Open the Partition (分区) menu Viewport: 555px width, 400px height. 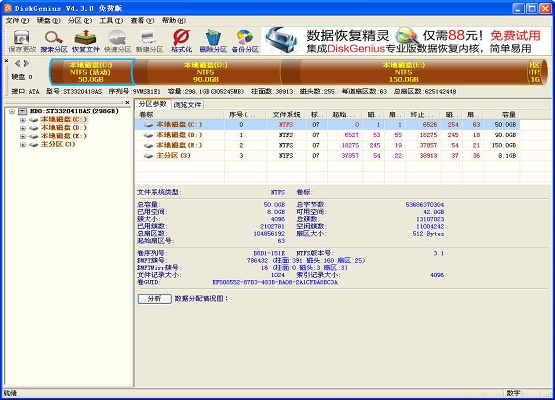click(x=80, y=21)
